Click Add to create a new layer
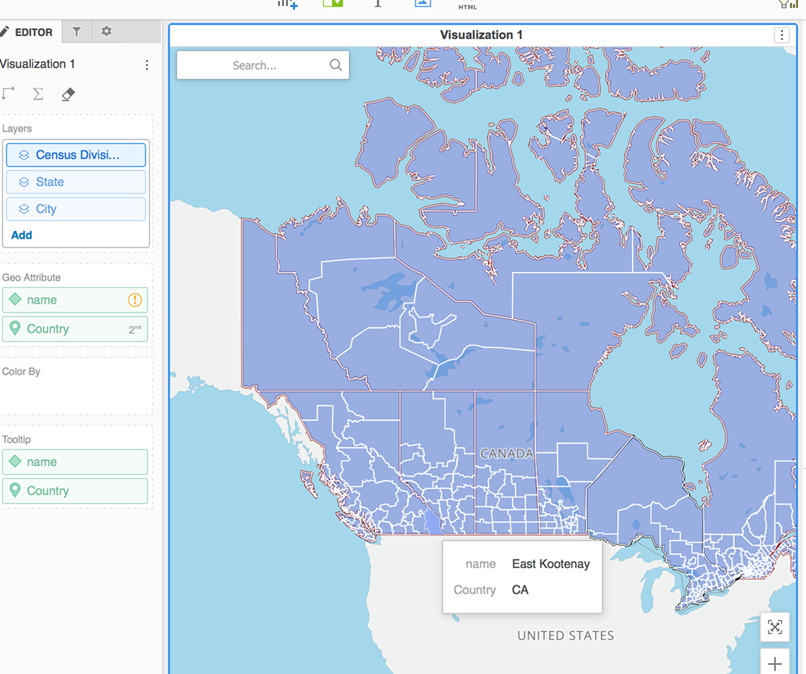This screenshot has width=806, height=674. tap(22, 235)
